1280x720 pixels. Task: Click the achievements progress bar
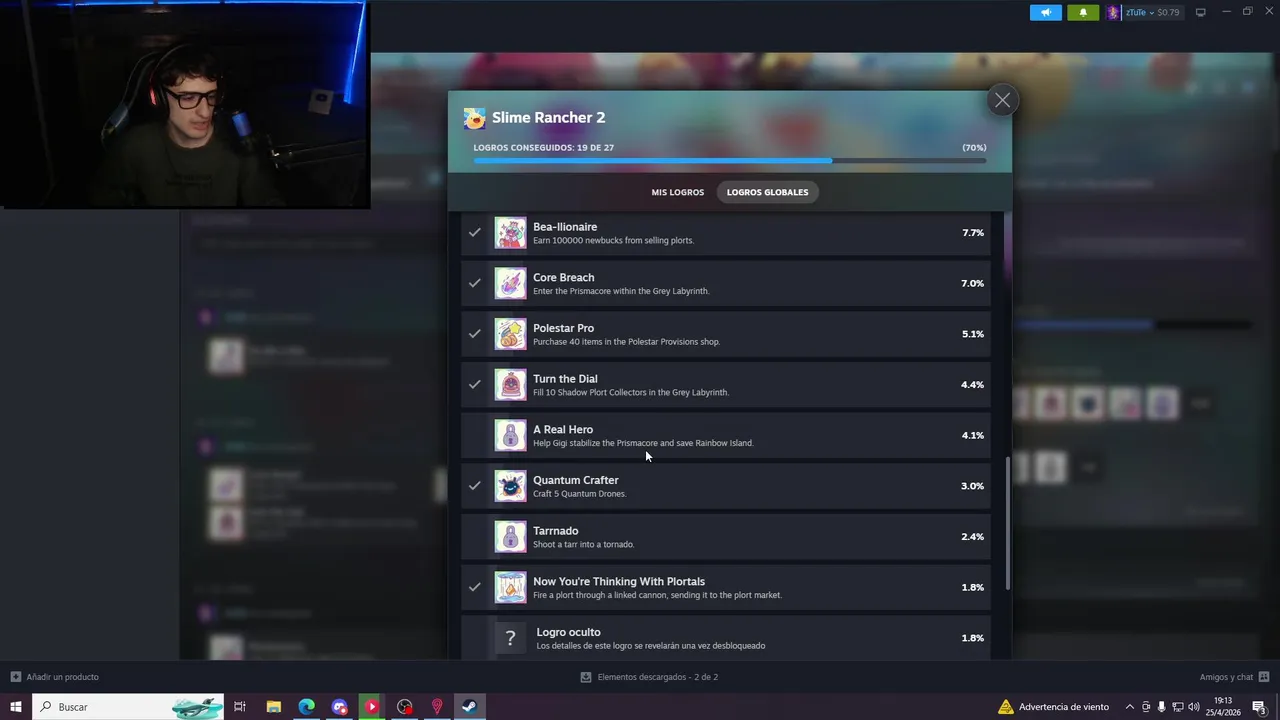[730, 160]
